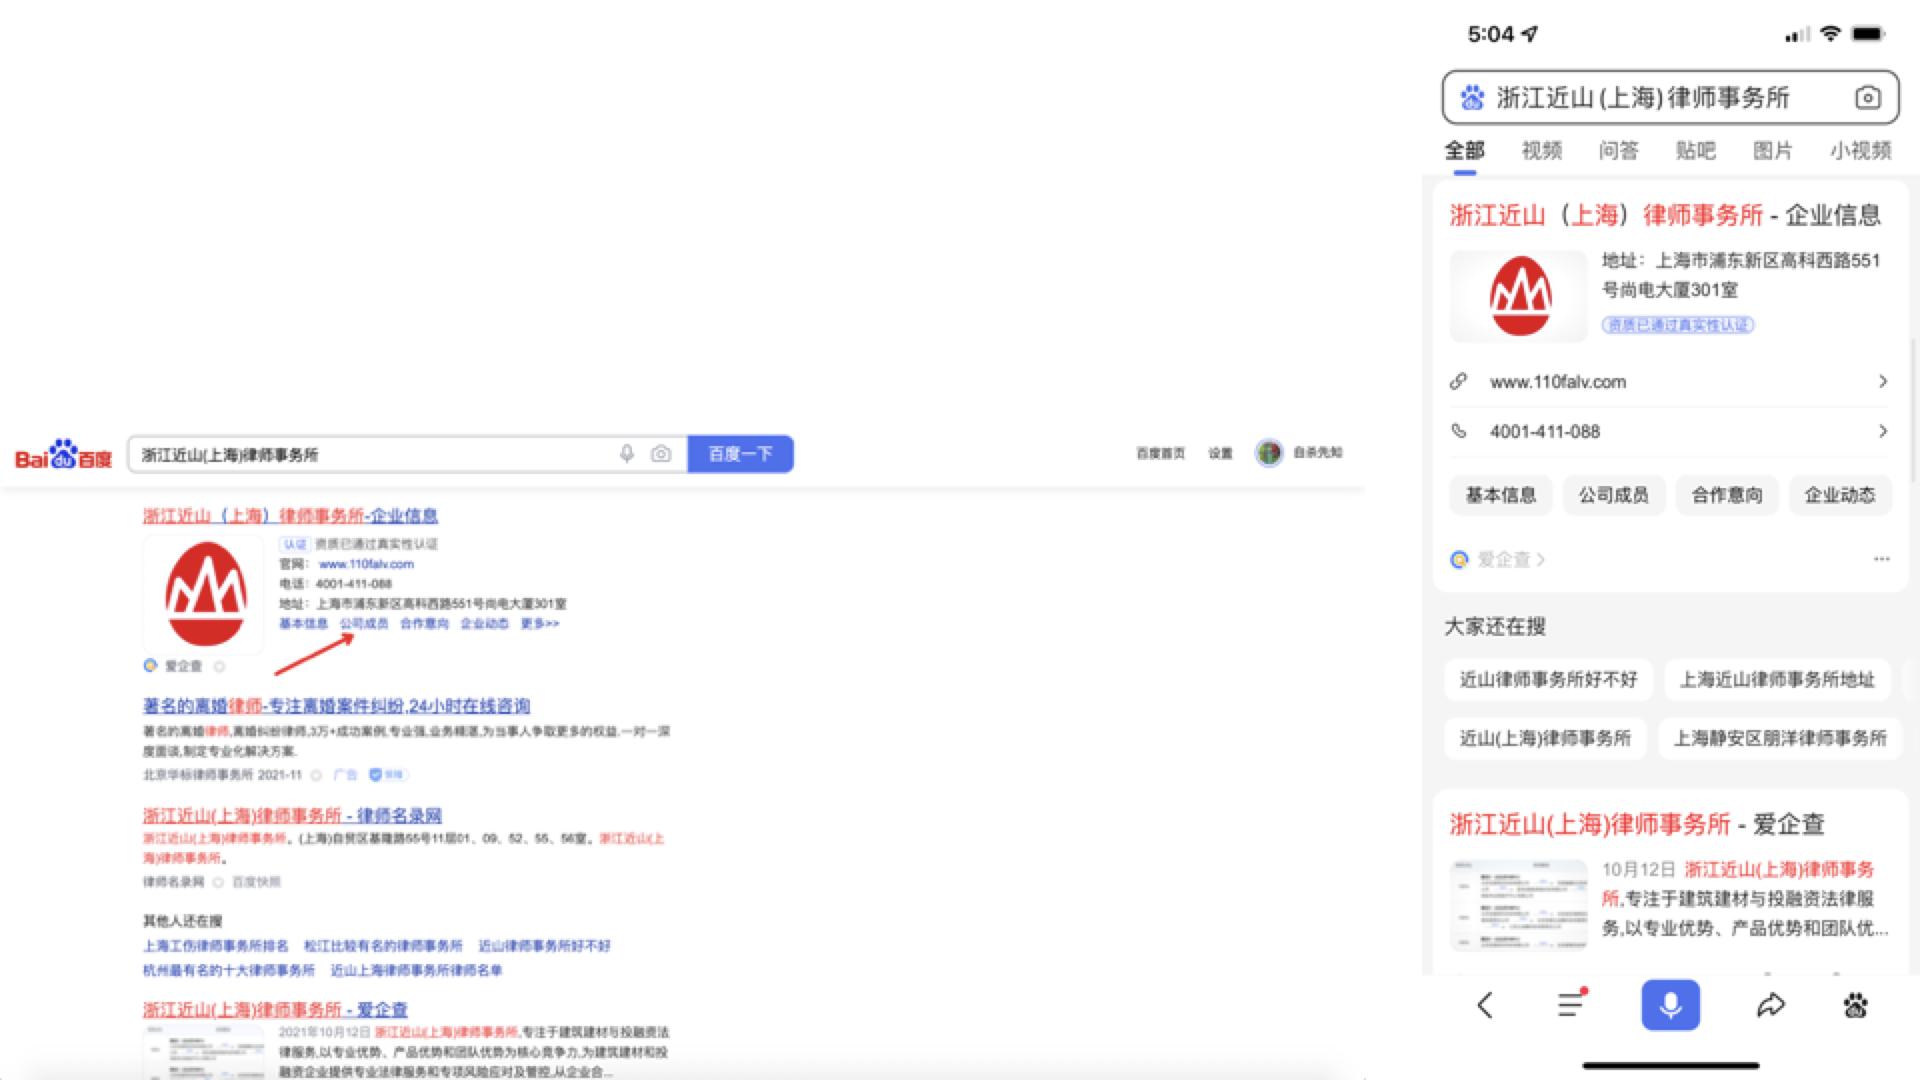Open the chevron on 4001-411-088 row
Screen dimensions: 1920x1080
tap(1882, 432)
